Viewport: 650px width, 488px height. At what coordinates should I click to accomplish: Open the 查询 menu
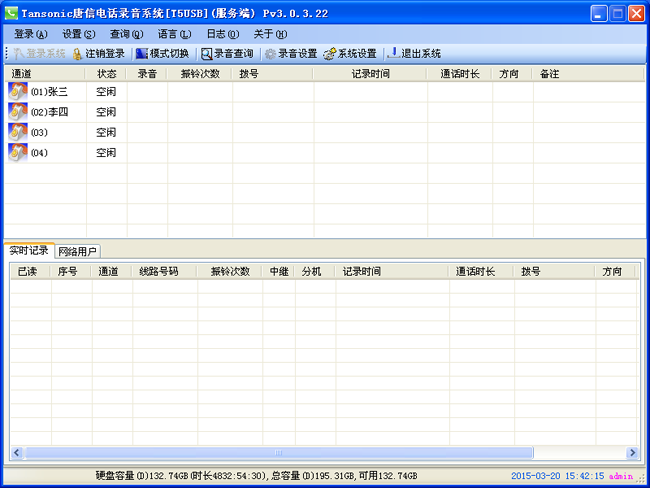tap(126, 34)
